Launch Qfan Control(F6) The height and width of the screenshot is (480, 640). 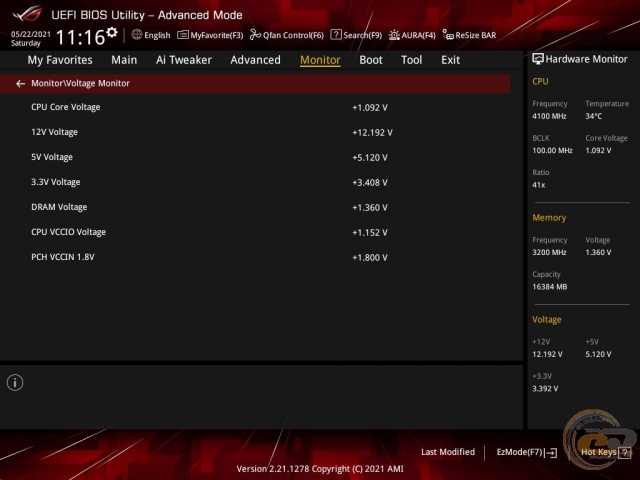293,35
